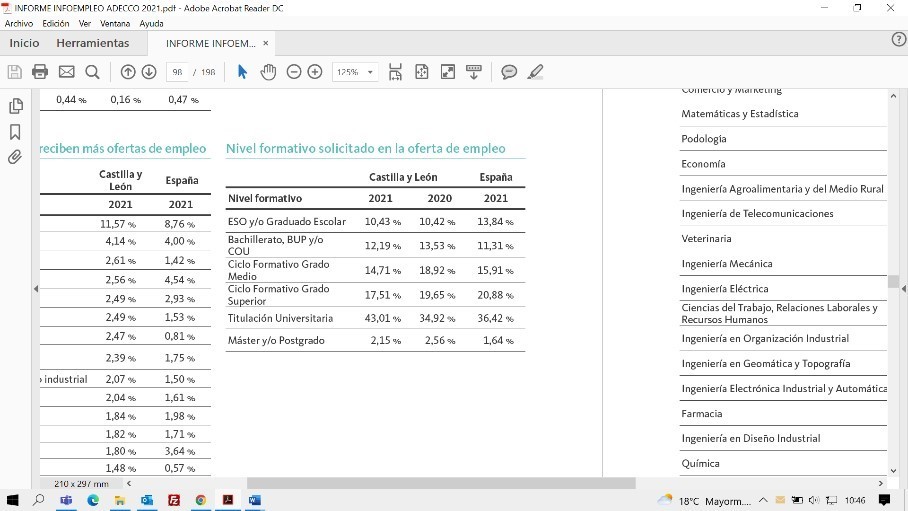Click 'Titulación Universitaria' table row label
This screenshot has height=511, width=908.
[280, 318]
